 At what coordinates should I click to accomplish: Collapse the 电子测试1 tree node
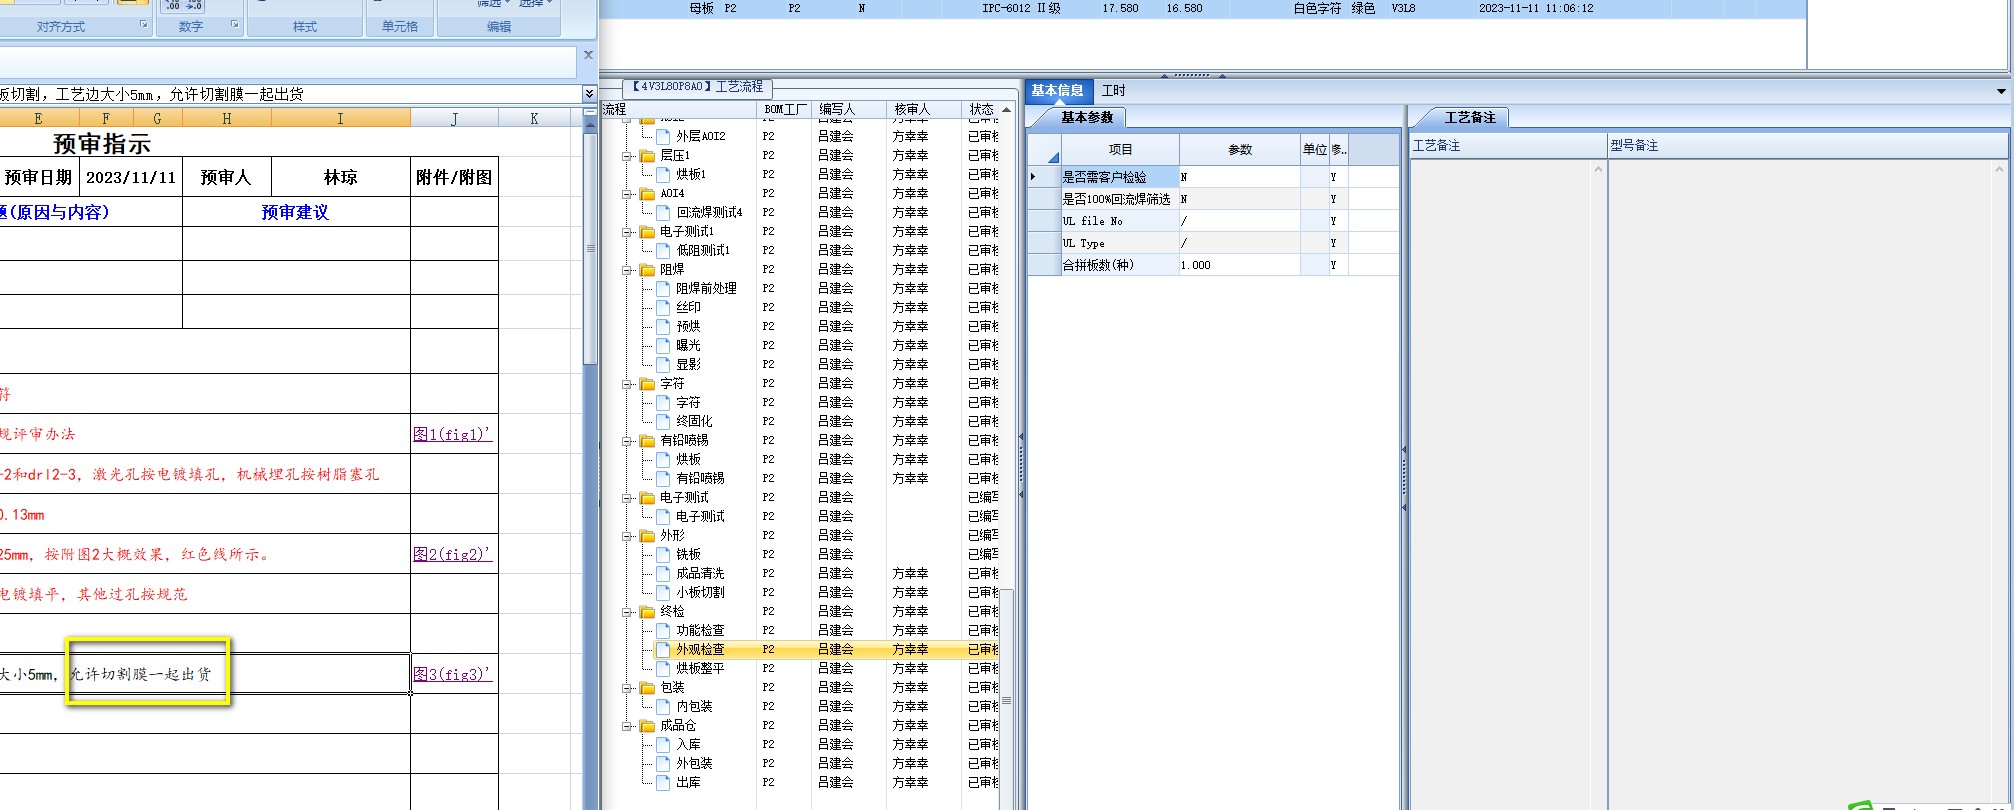(x=627, y=232)
